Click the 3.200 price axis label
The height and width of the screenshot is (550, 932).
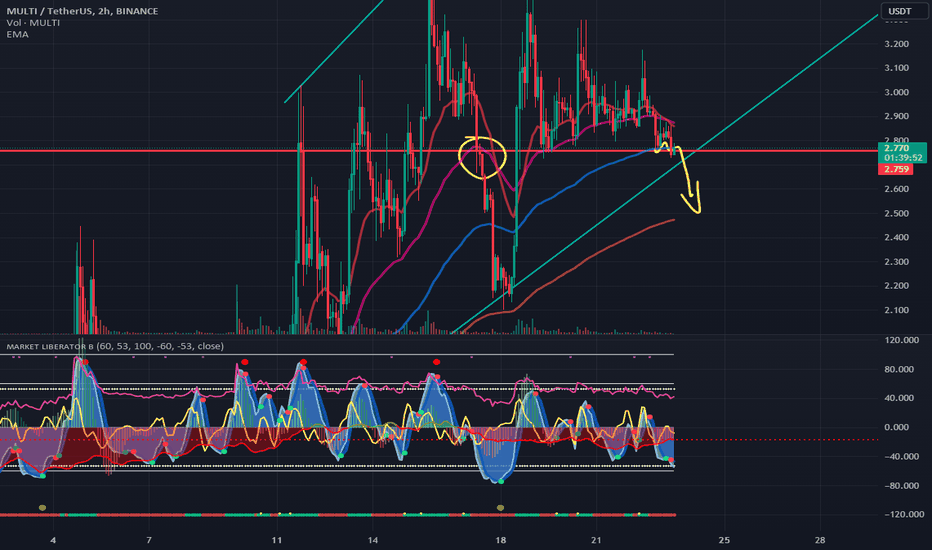(896, 44)
